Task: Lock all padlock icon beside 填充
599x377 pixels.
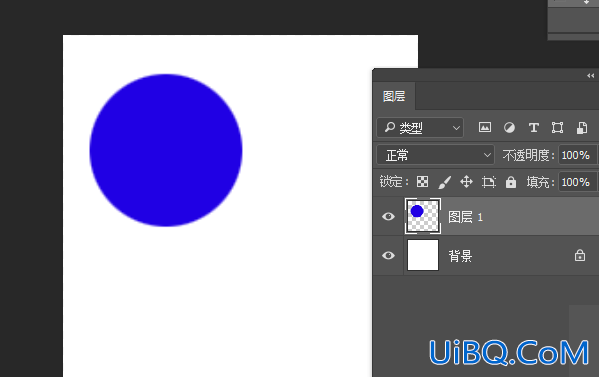Action: [x=511, y=182]
